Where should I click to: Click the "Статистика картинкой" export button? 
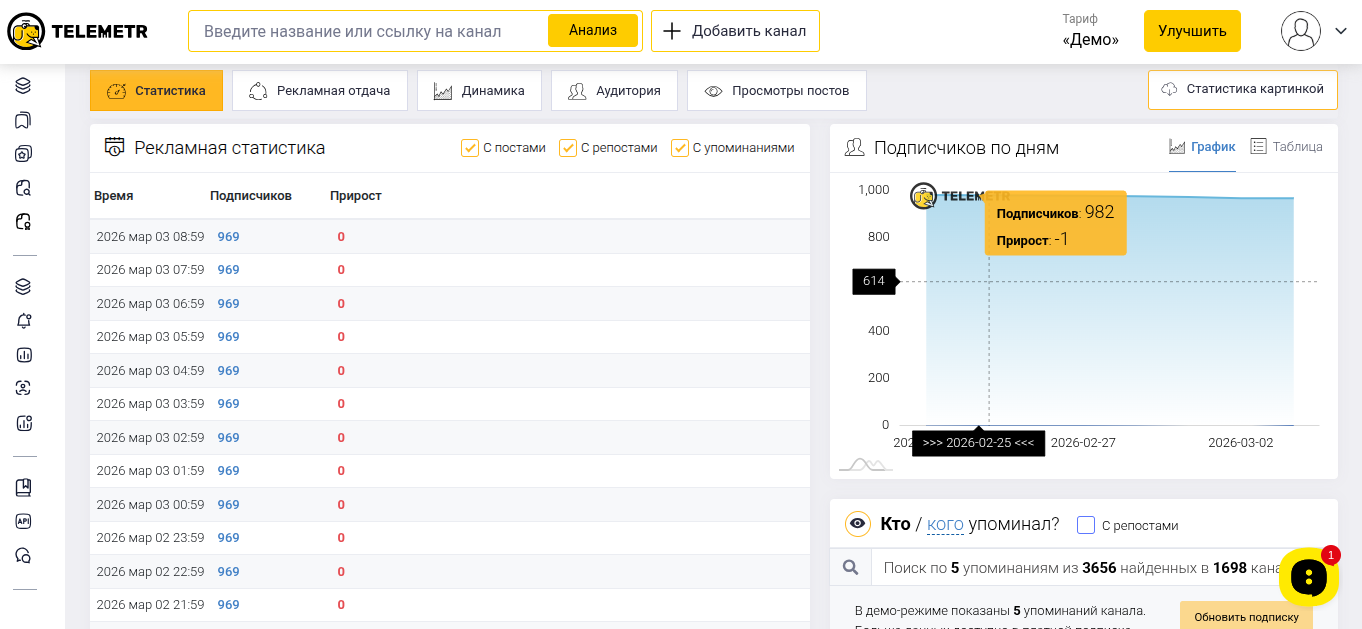[1243, 90]
